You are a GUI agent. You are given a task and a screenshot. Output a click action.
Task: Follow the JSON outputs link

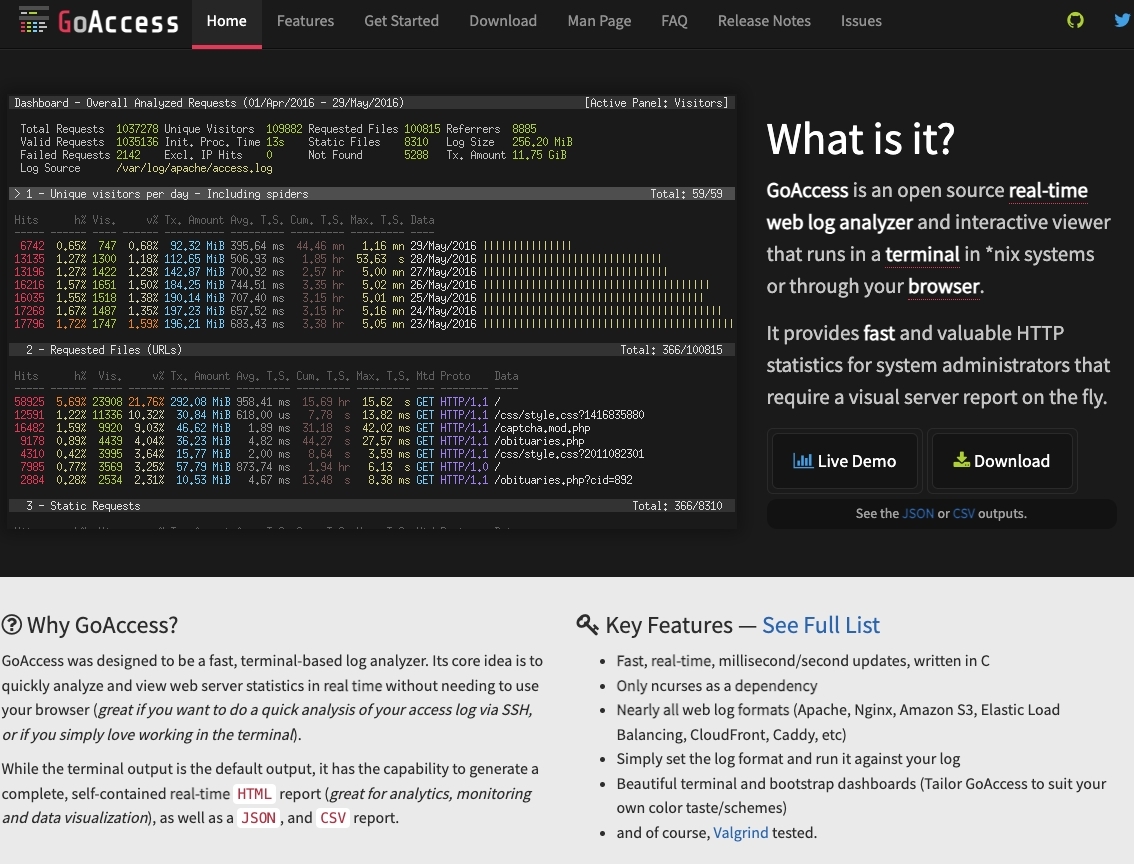point(918,514)
